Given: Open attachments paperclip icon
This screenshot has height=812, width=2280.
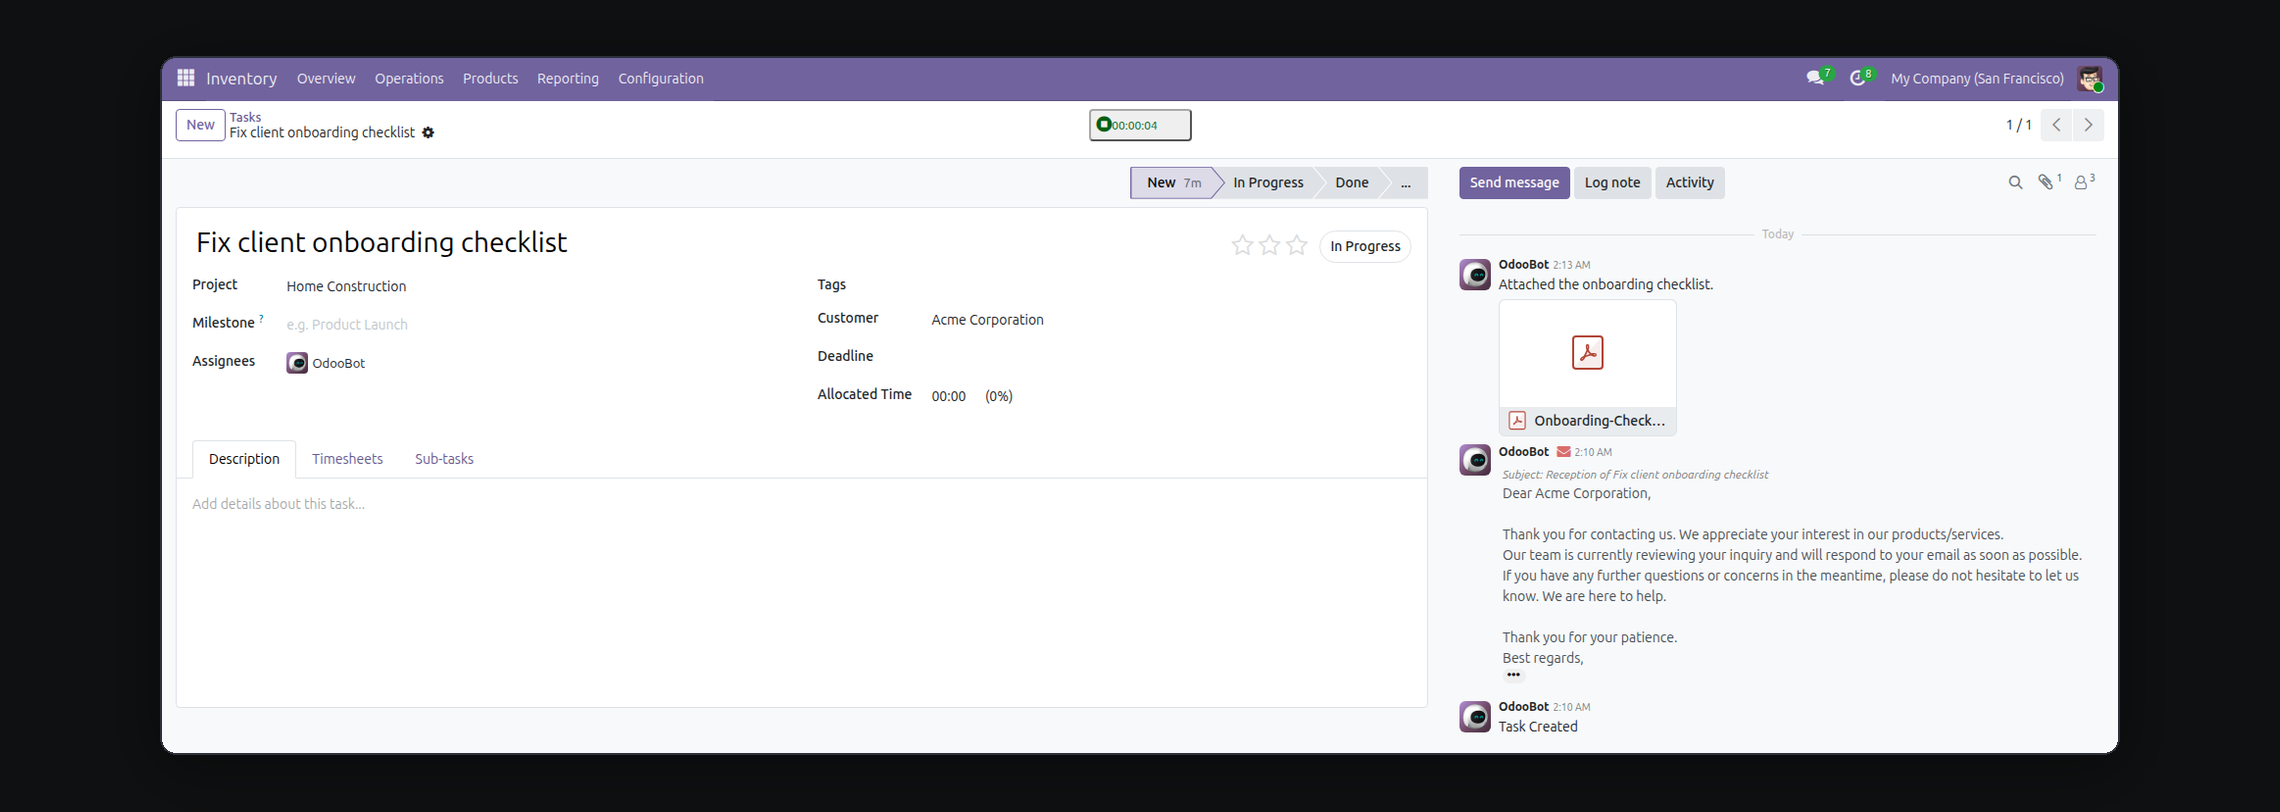Looking at the screenshot, I should click(x=2047, y=182).
